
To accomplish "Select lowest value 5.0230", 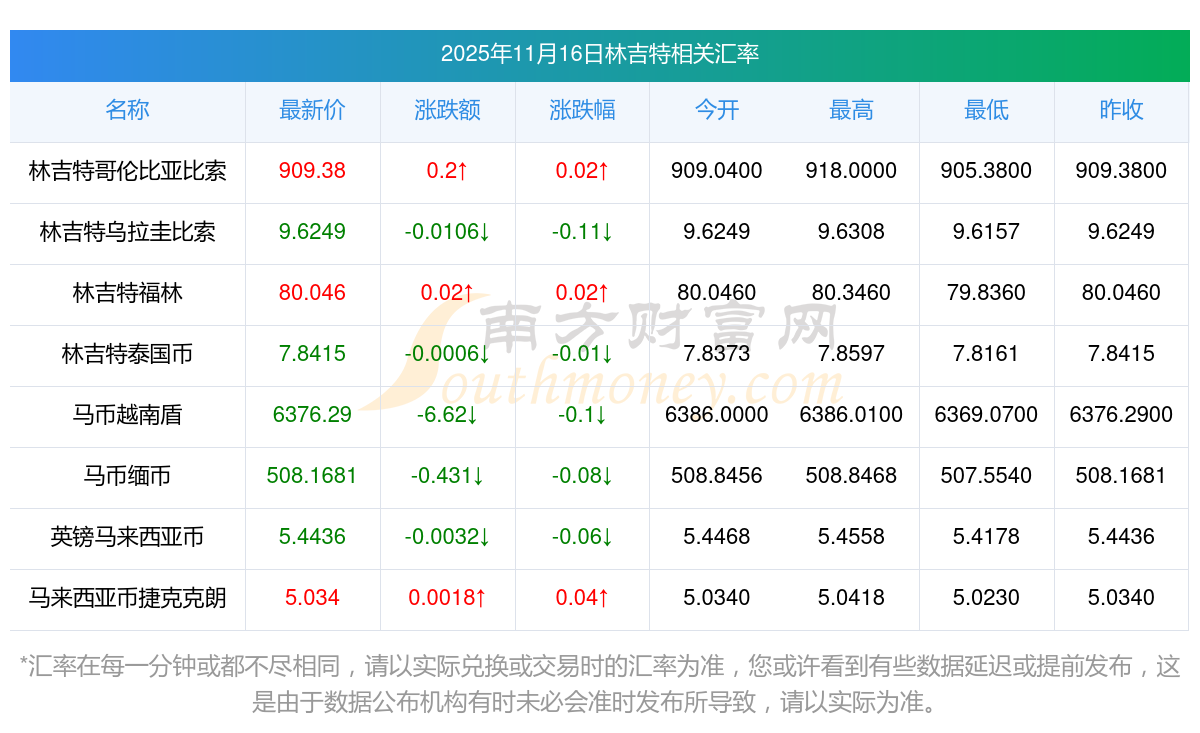I will 986,598.
